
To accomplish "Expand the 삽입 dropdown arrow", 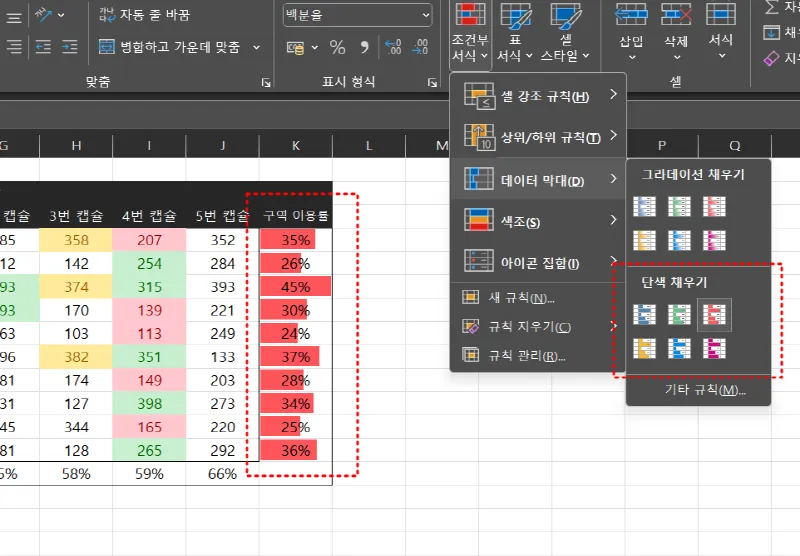I will pos(632,57).
